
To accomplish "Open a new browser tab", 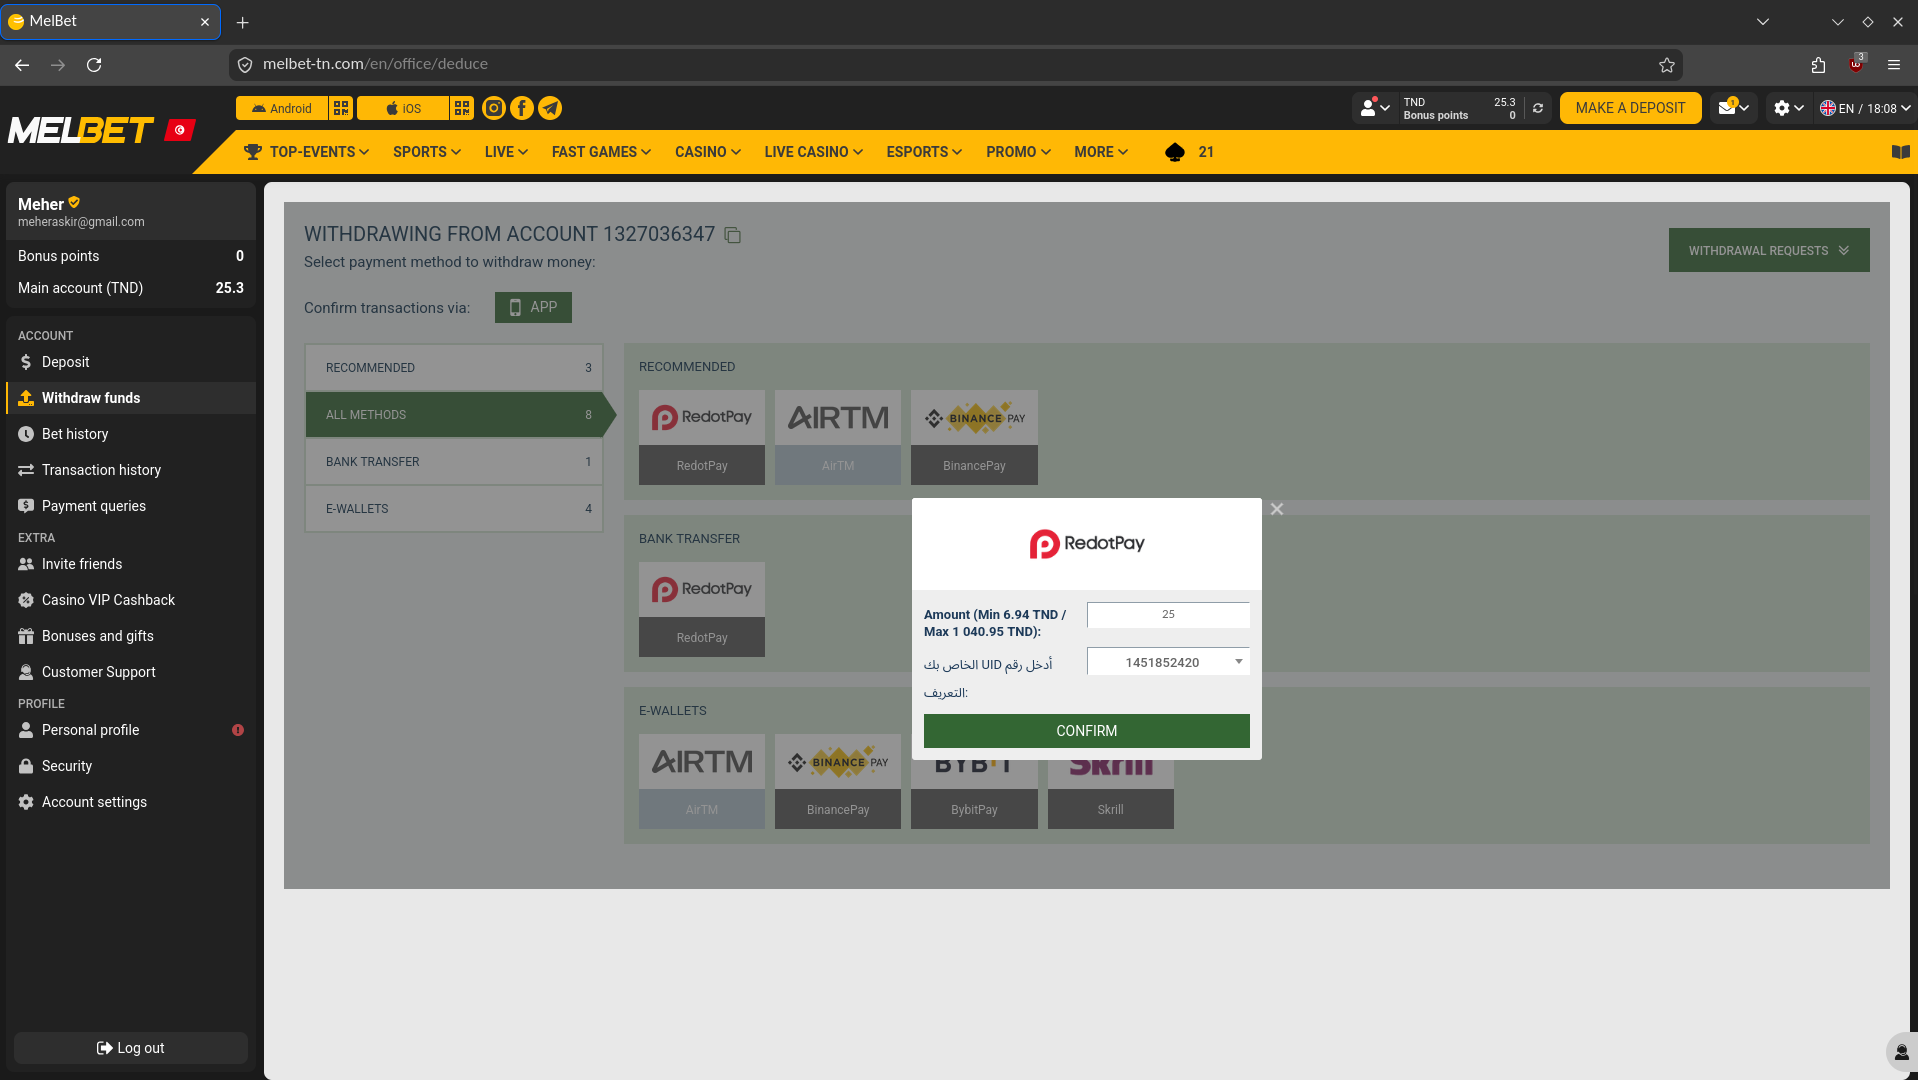I will click(x=242, y=22).
